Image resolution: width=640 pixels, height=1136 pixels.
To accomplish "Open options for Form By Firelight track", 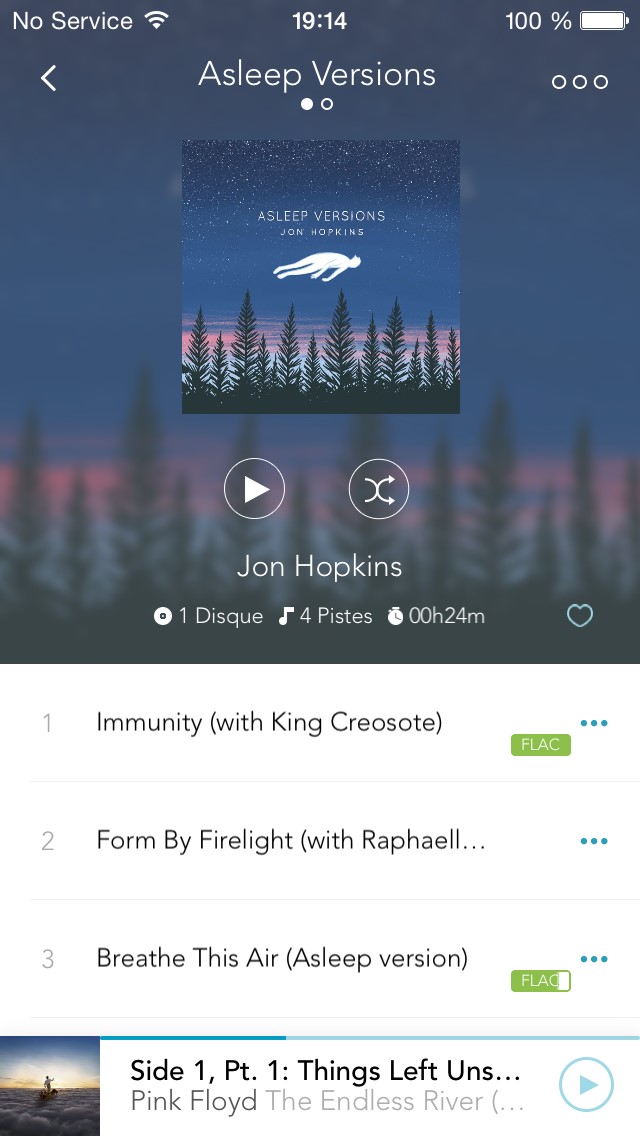I will [x=594, y=840].
